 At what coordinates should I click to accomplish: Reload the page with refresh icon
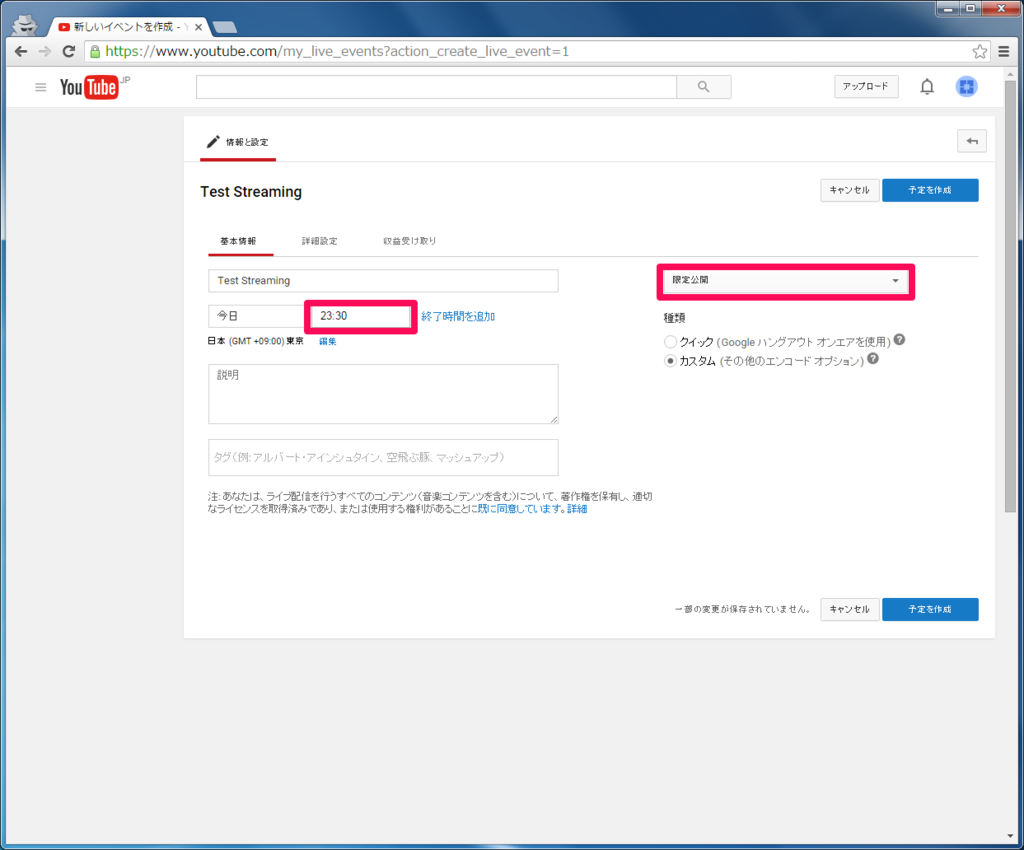[69, 52]
